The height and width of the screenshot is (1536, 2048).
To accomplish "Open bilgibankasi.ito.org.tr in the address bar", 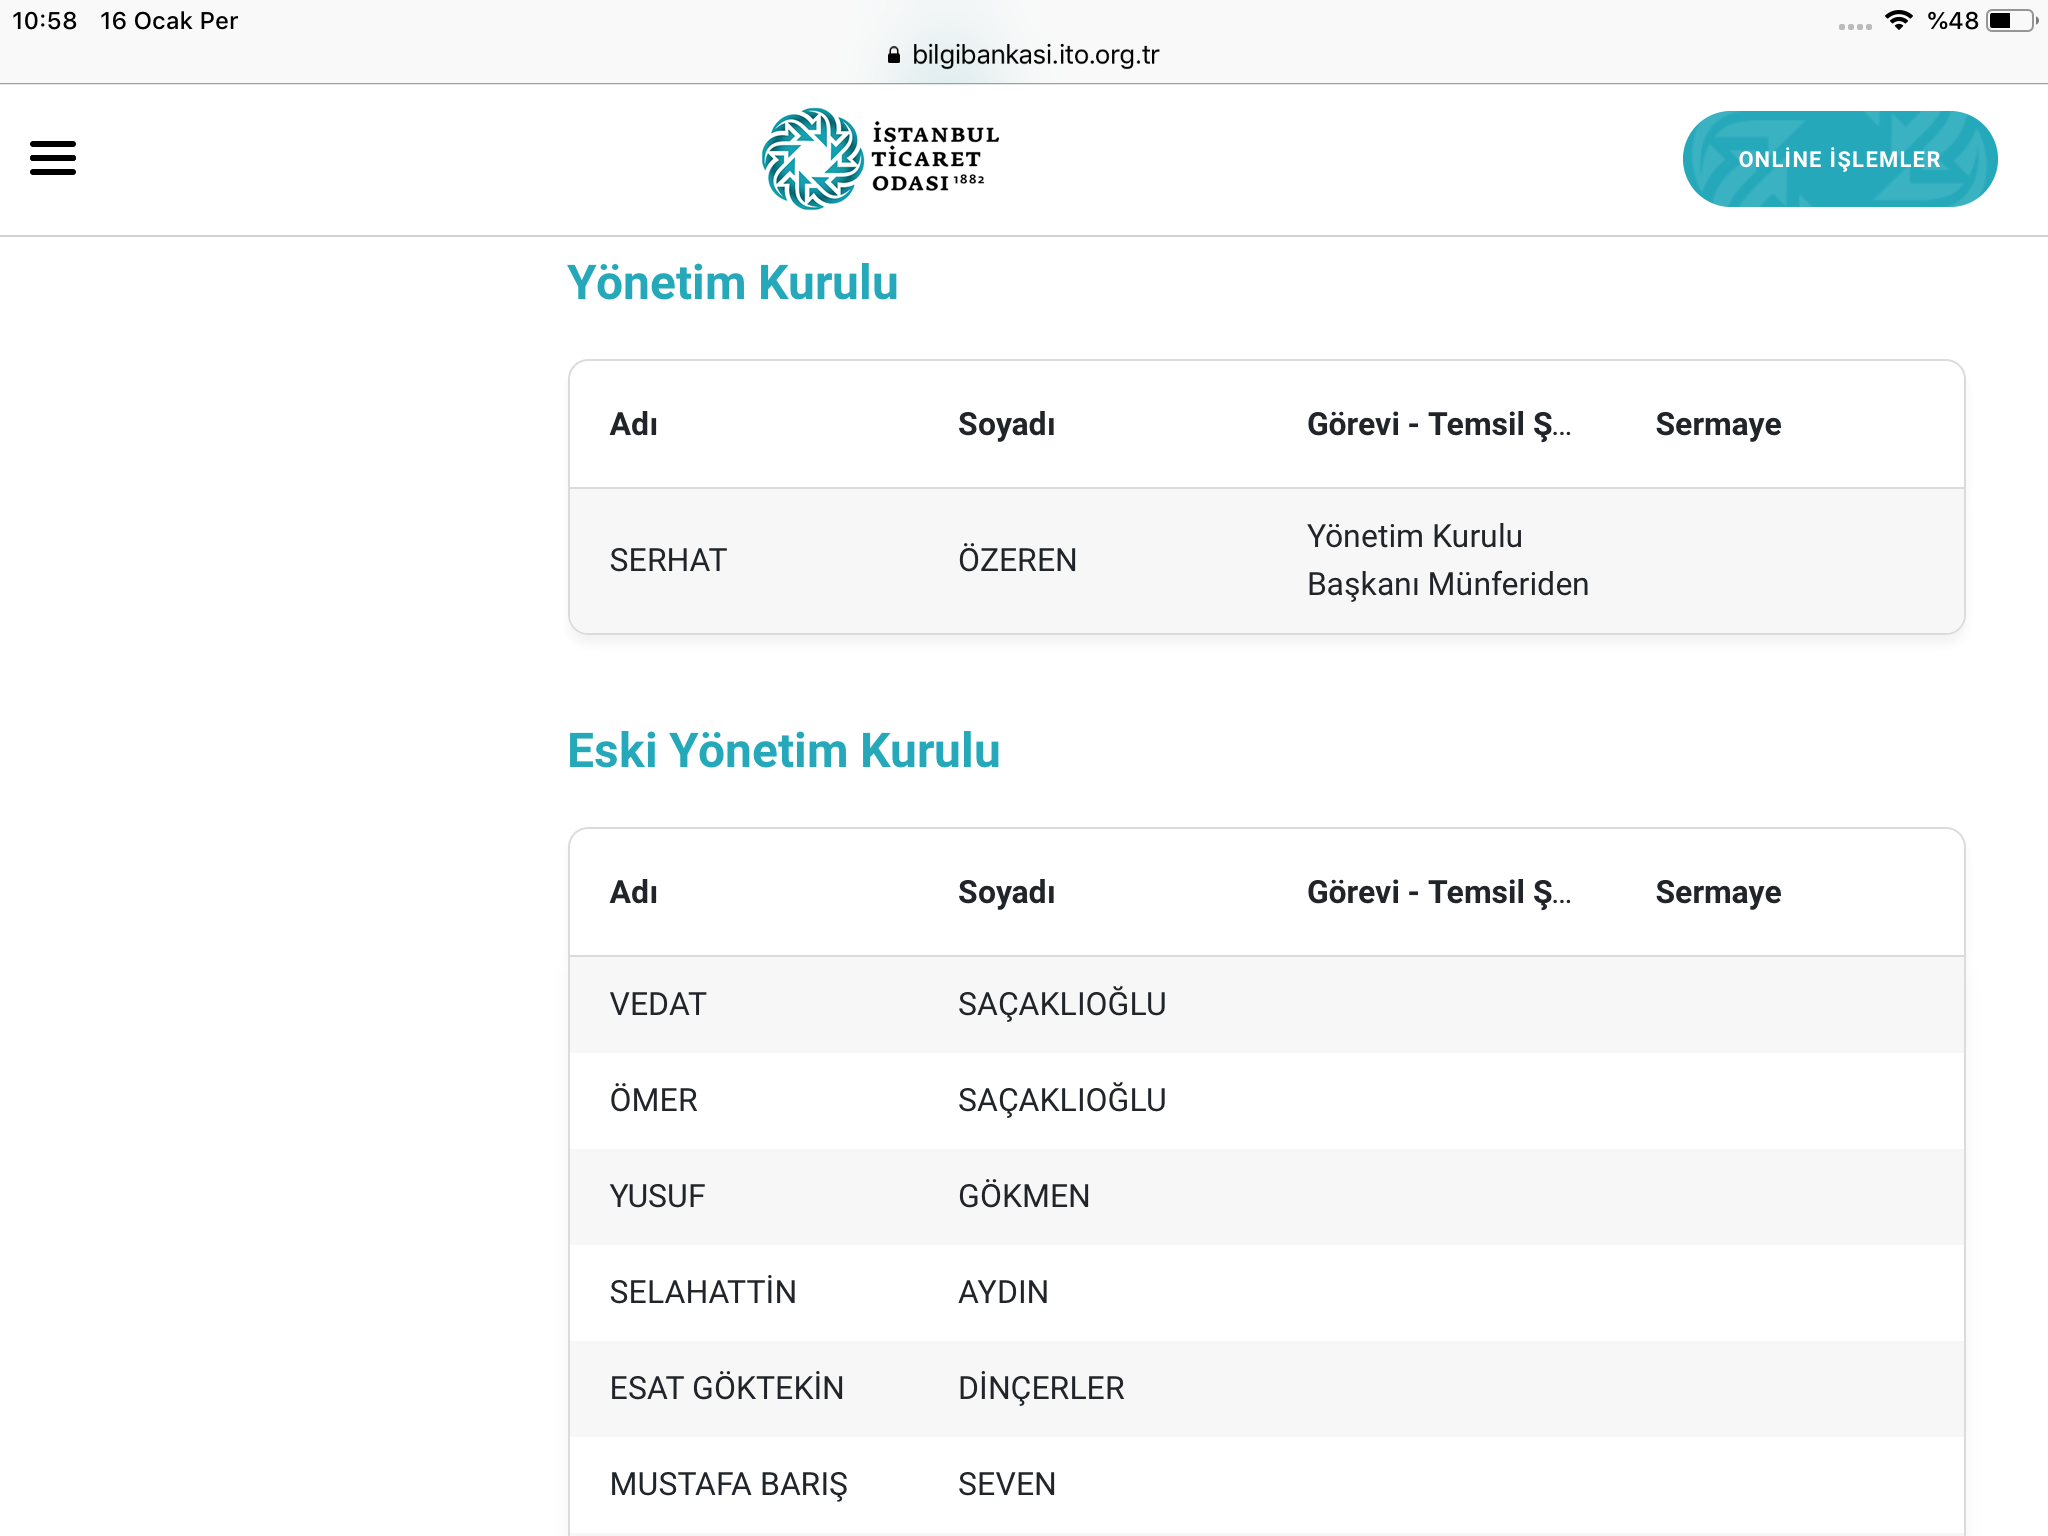I will [1035, 55].
